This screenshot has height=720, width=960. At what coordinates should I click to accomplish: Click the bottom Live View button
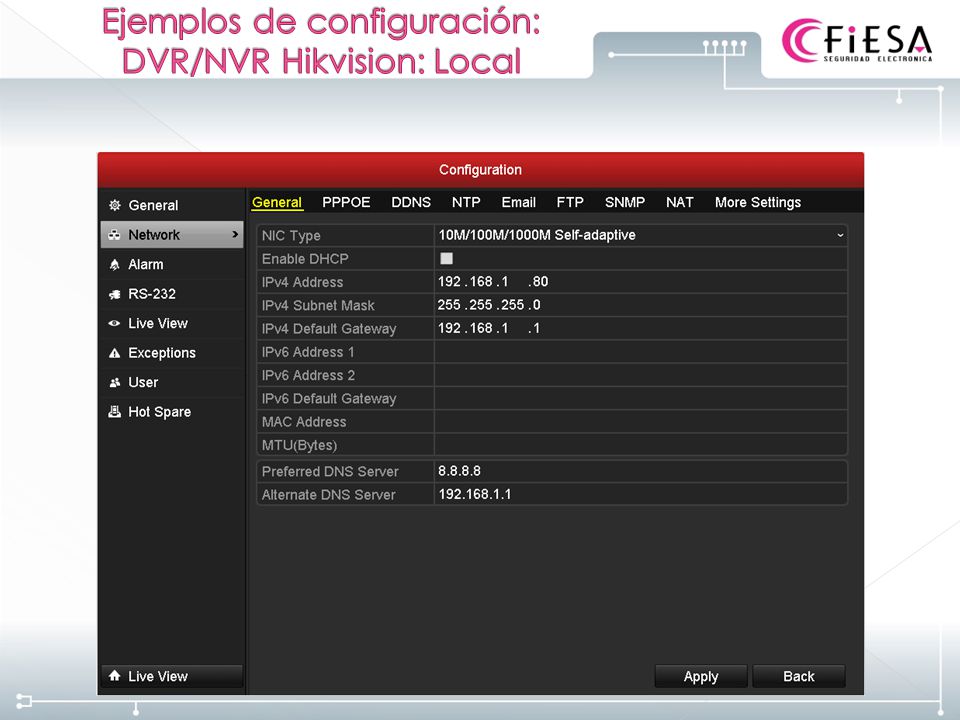[172, 677]
